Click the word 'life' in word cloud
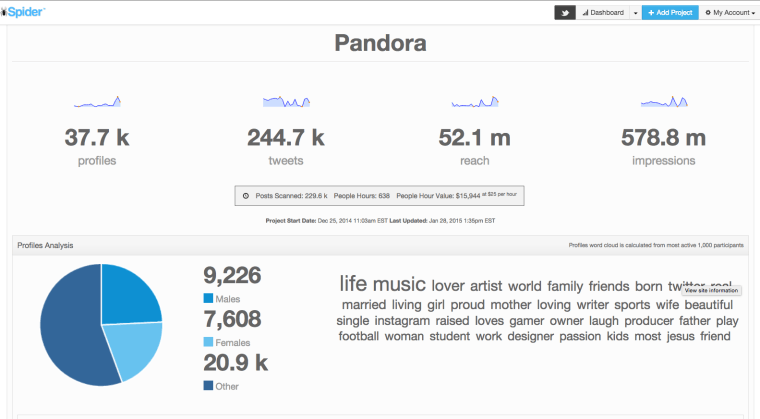This screenshot has height=419, width=760. click(353, 284)
